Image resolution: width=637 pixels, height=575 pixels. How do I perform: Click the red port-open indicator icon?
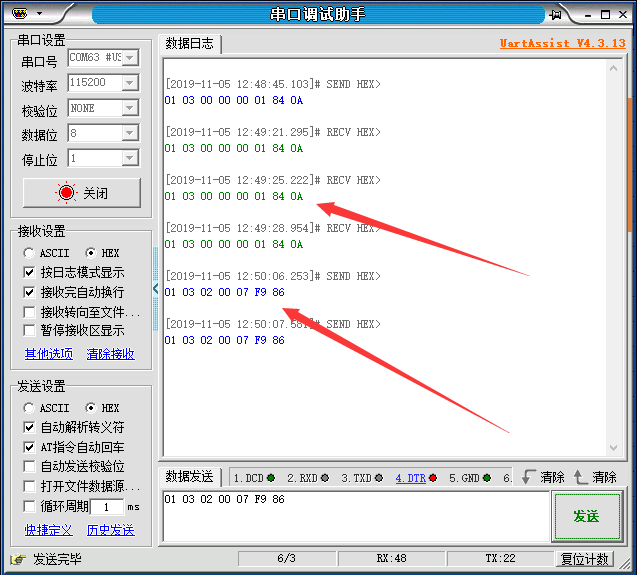66,193
